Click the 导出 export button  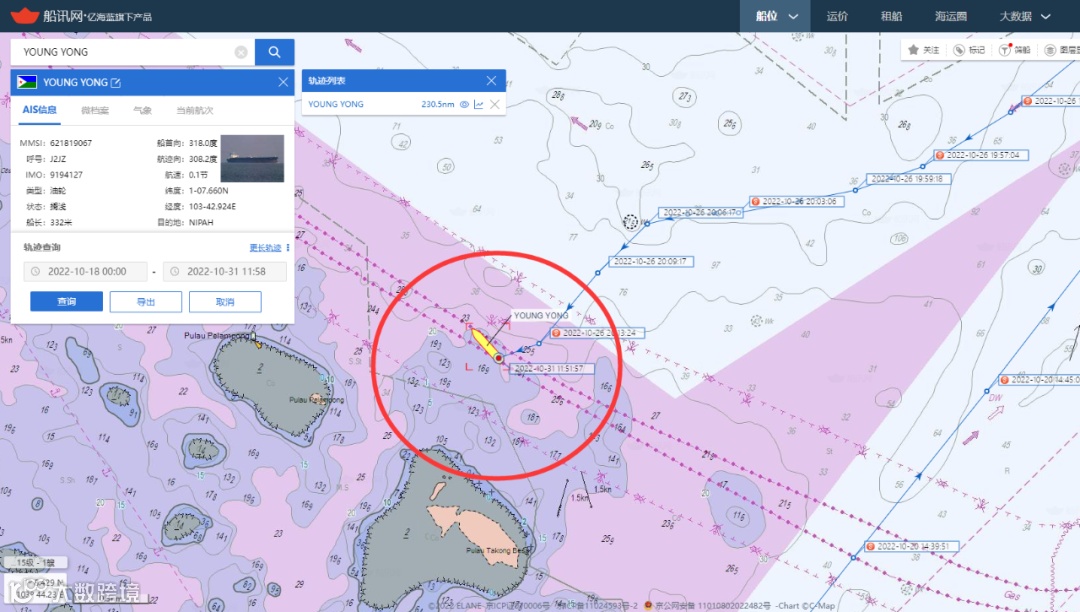coord(146,302)
